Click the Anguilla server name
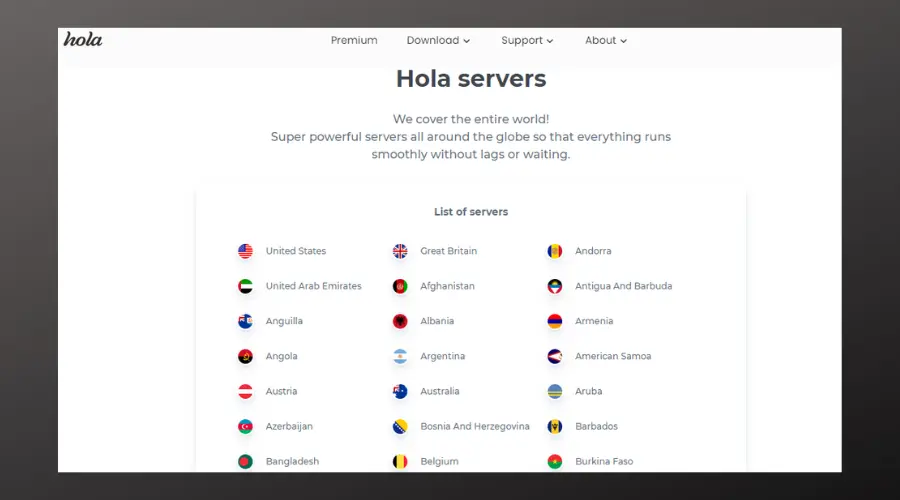This screenshot has height=500, width=900. point(284,321)
